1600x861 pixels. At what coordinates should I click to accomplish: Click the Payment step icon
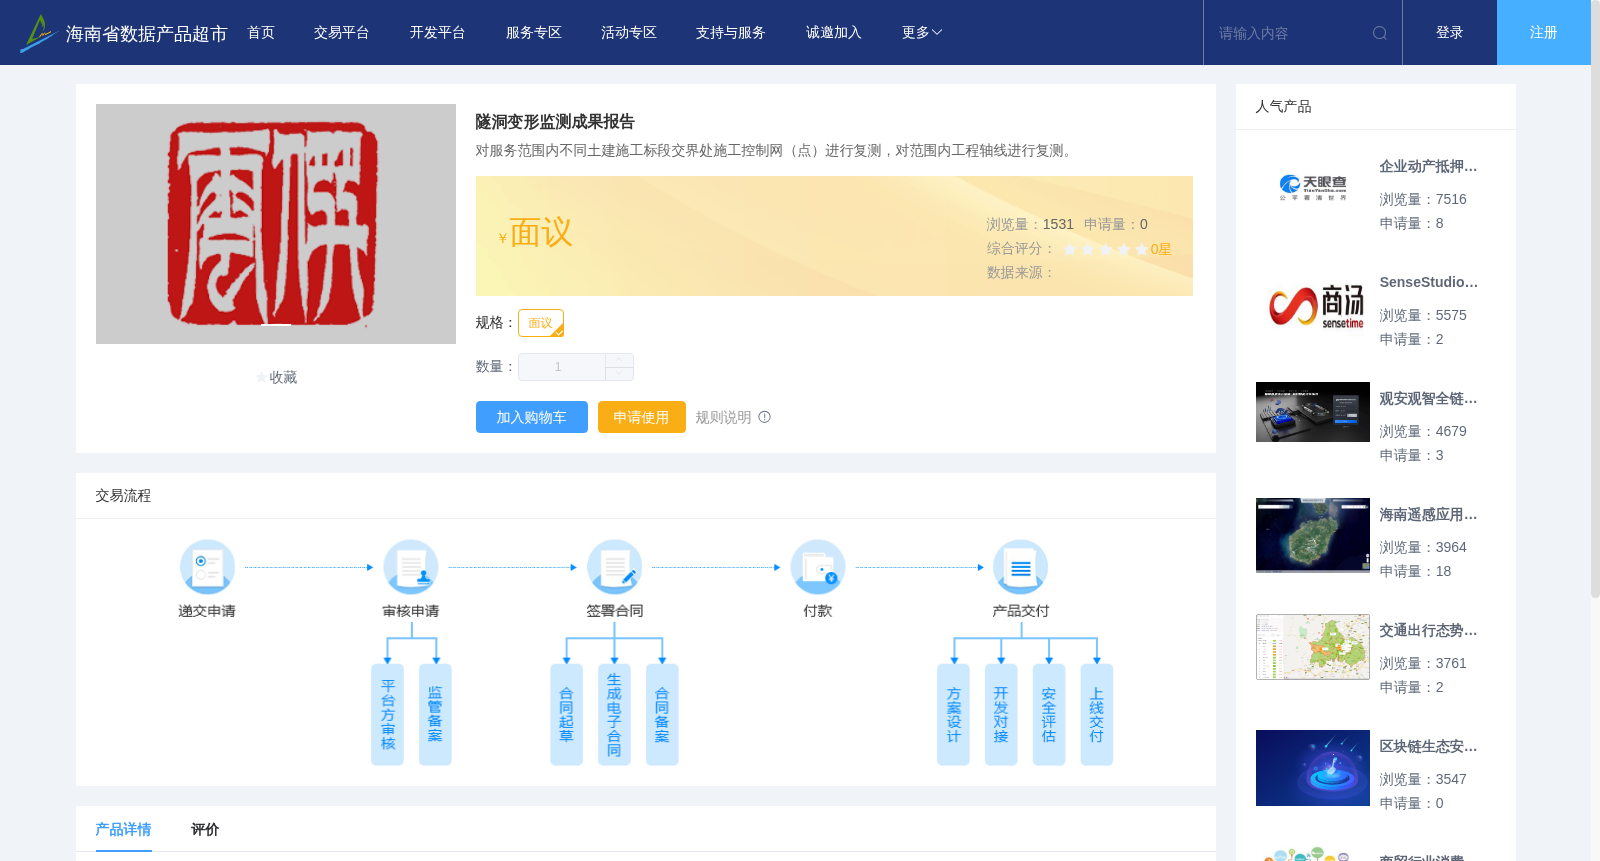[818, 567]
